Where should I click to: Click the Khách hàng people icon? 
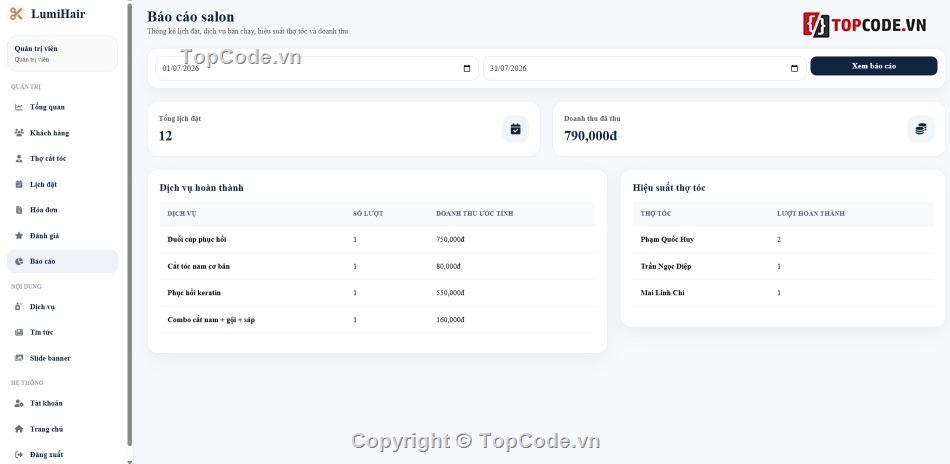(x=19, y=133)
